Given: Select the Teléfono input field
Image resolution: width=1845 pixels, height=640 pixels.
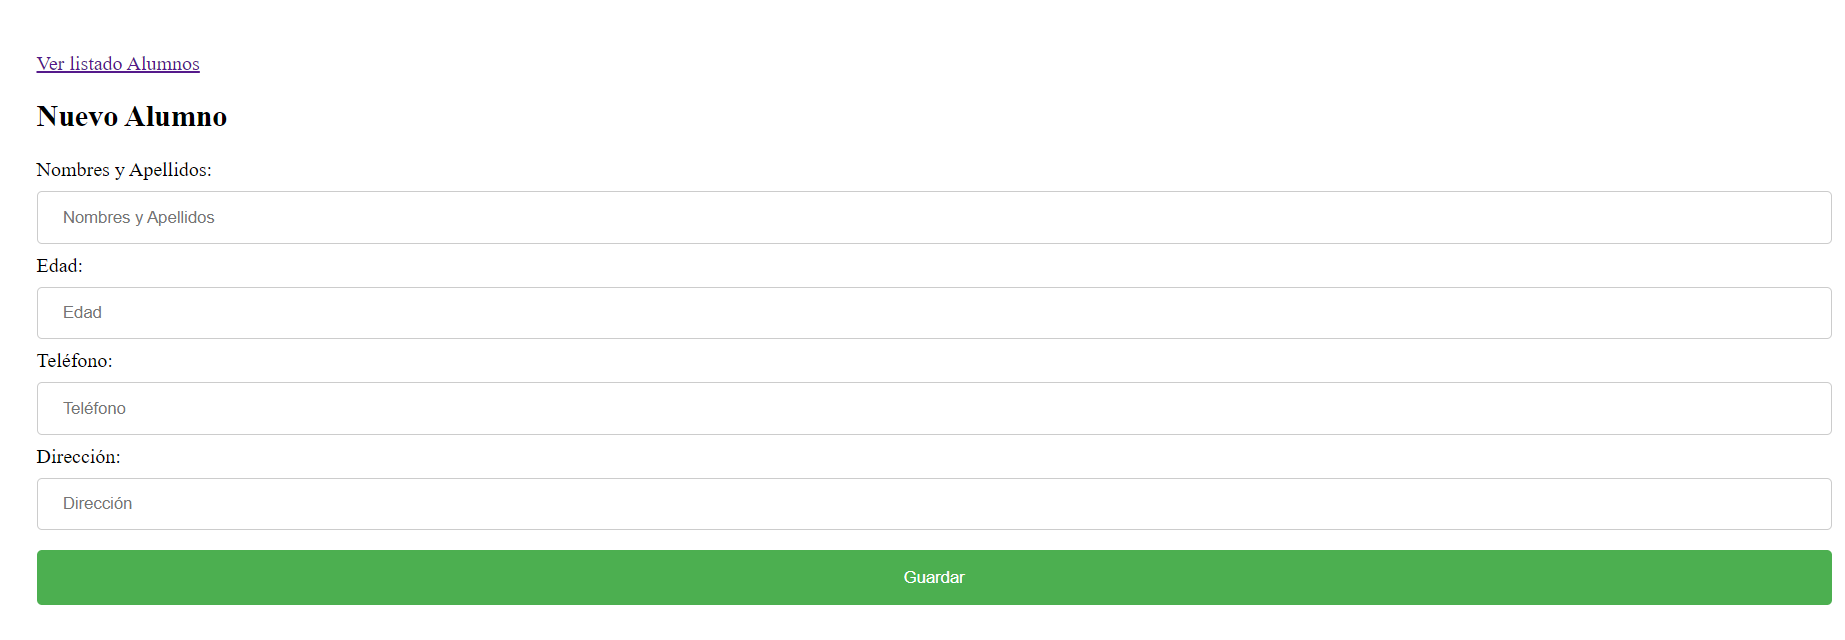Looking at the screenshot, I should (x=934, y=408).
